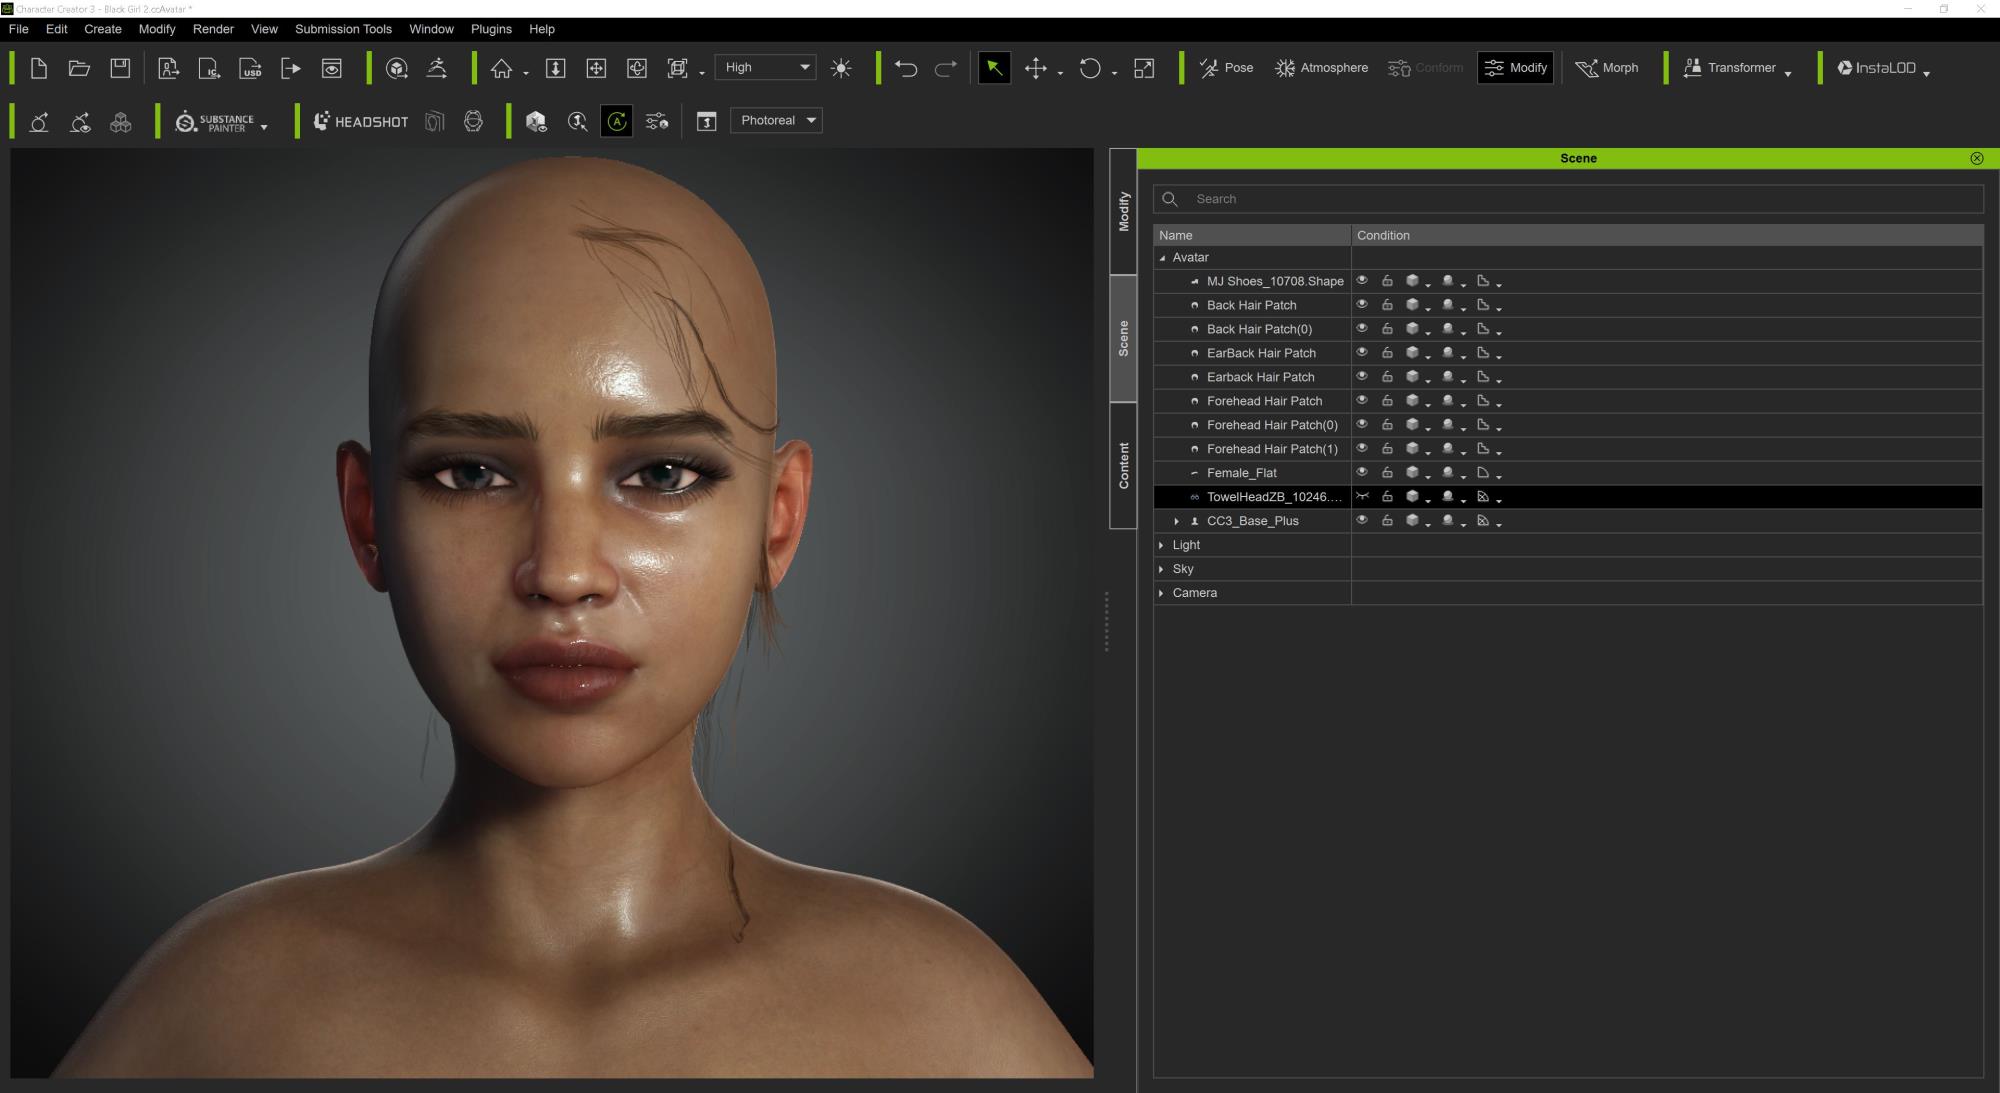Open the Photoreal render mode dropdown

point(776,120)
